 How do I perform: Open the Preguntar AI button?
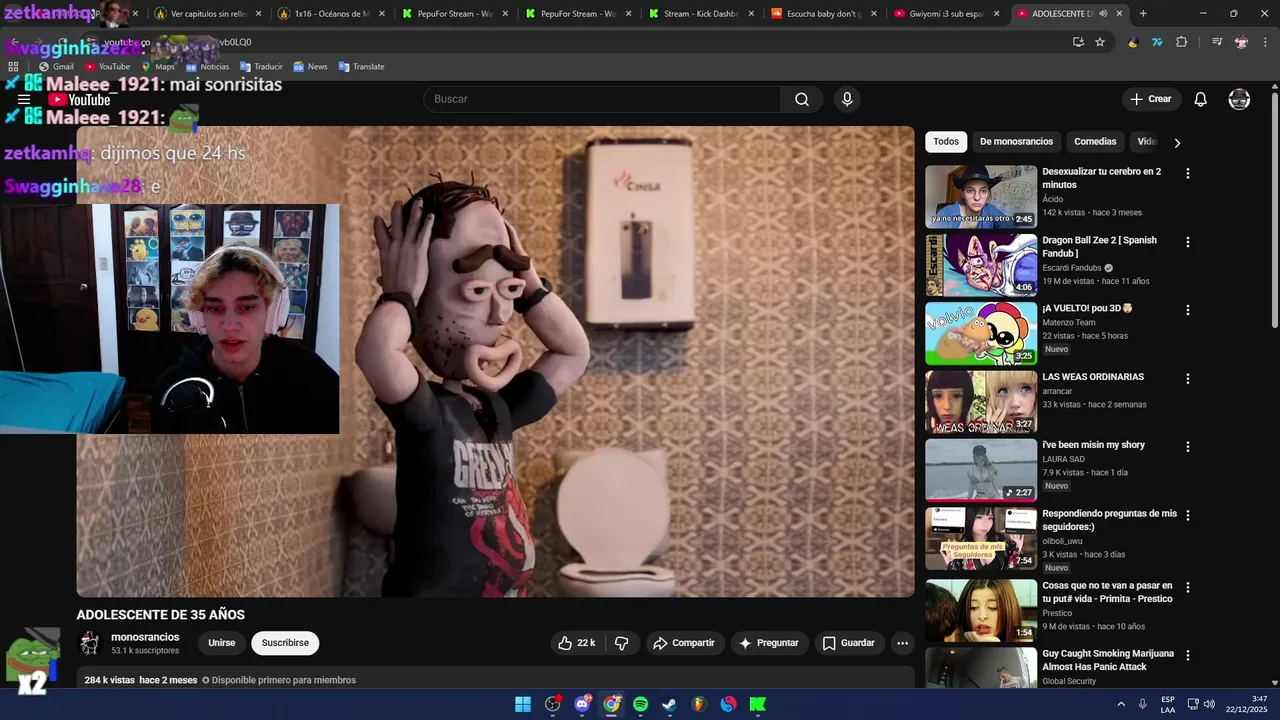point(768,643)
